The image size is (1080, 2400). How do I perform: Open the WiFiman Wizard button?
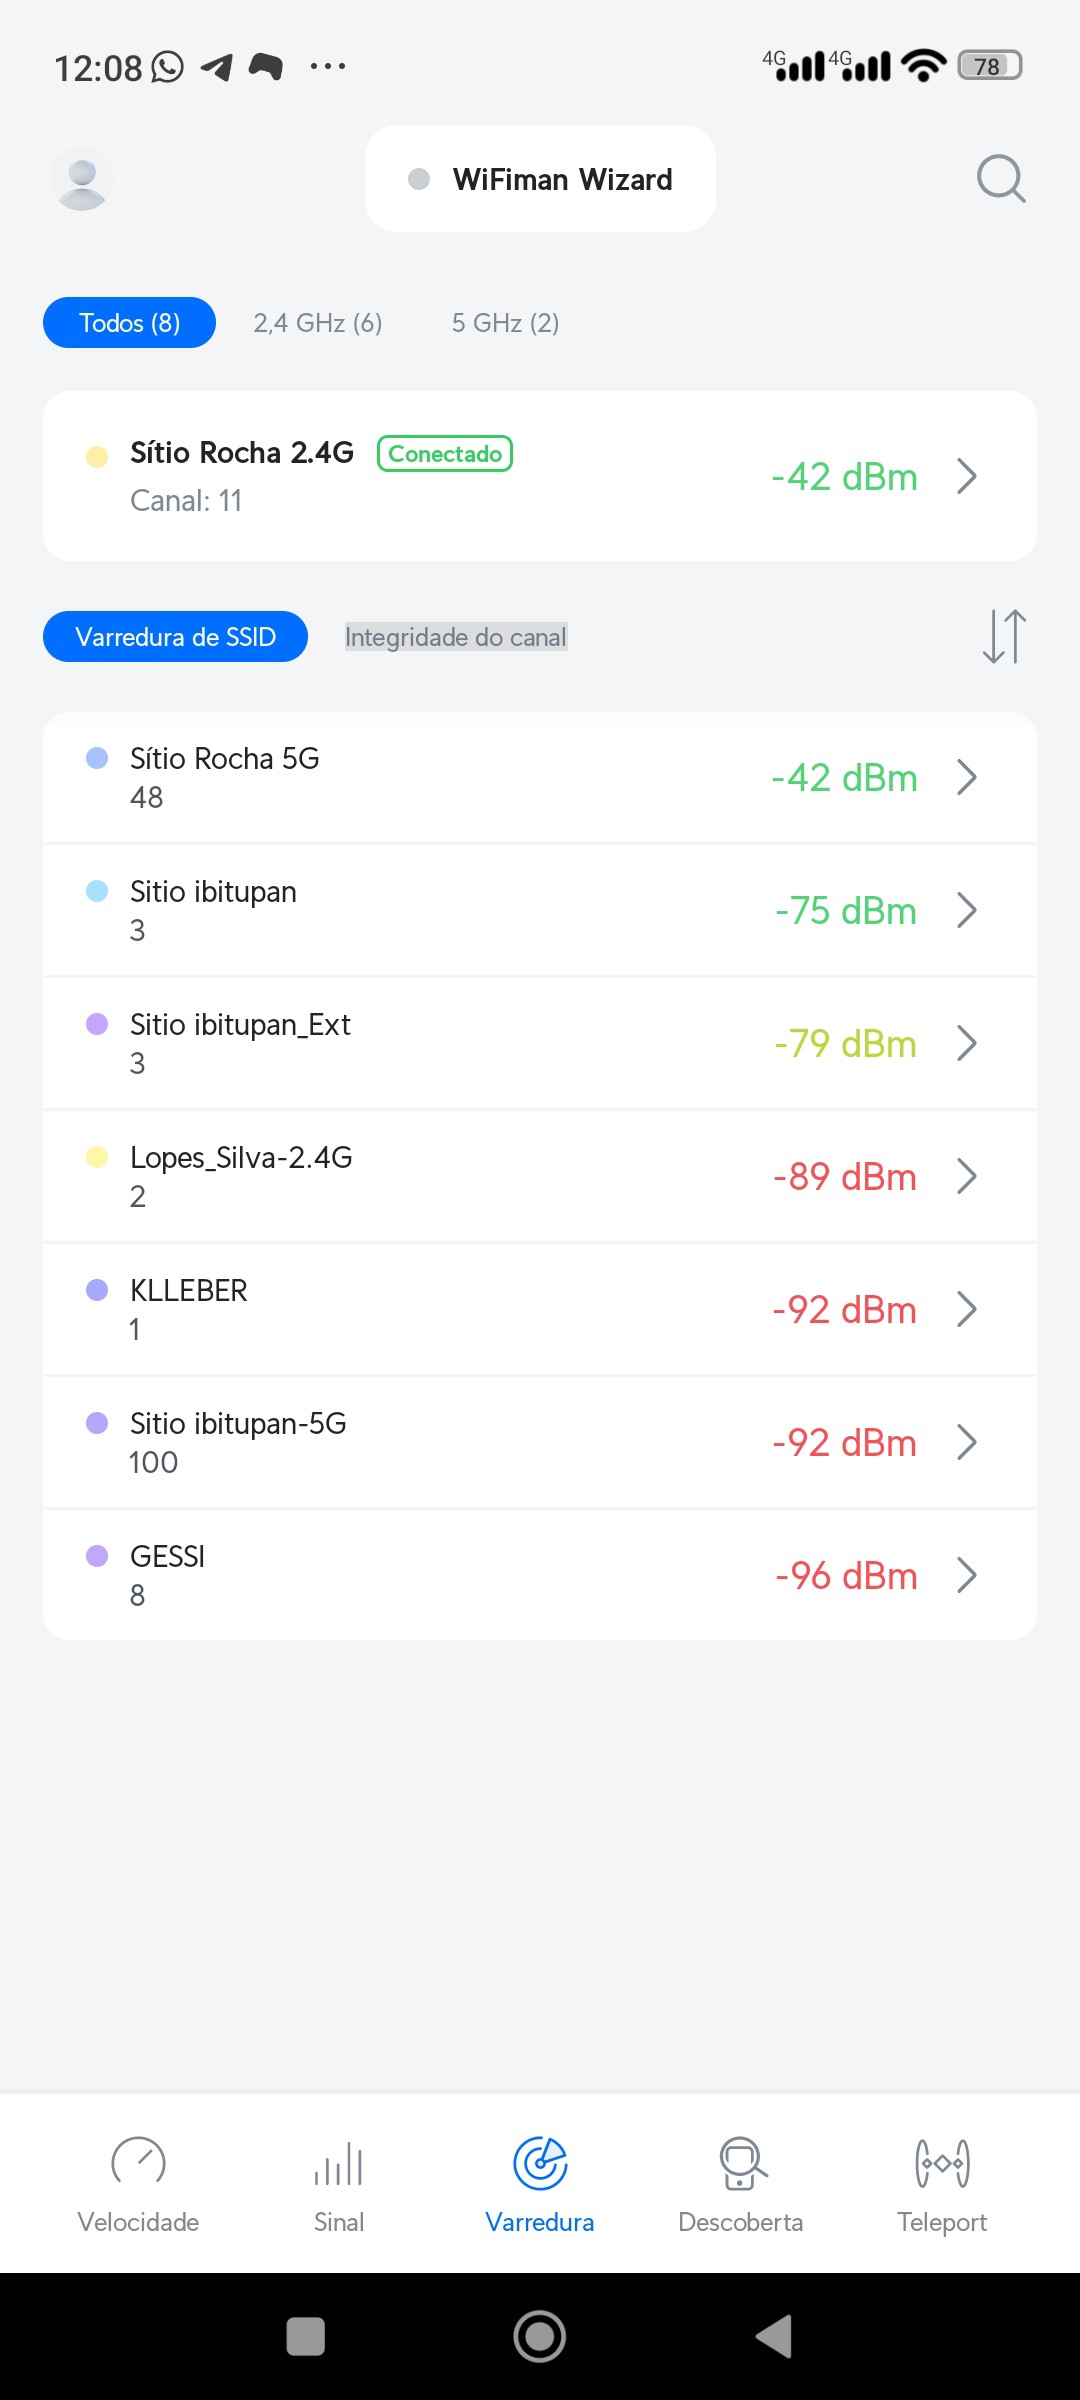tap(540, 179)
